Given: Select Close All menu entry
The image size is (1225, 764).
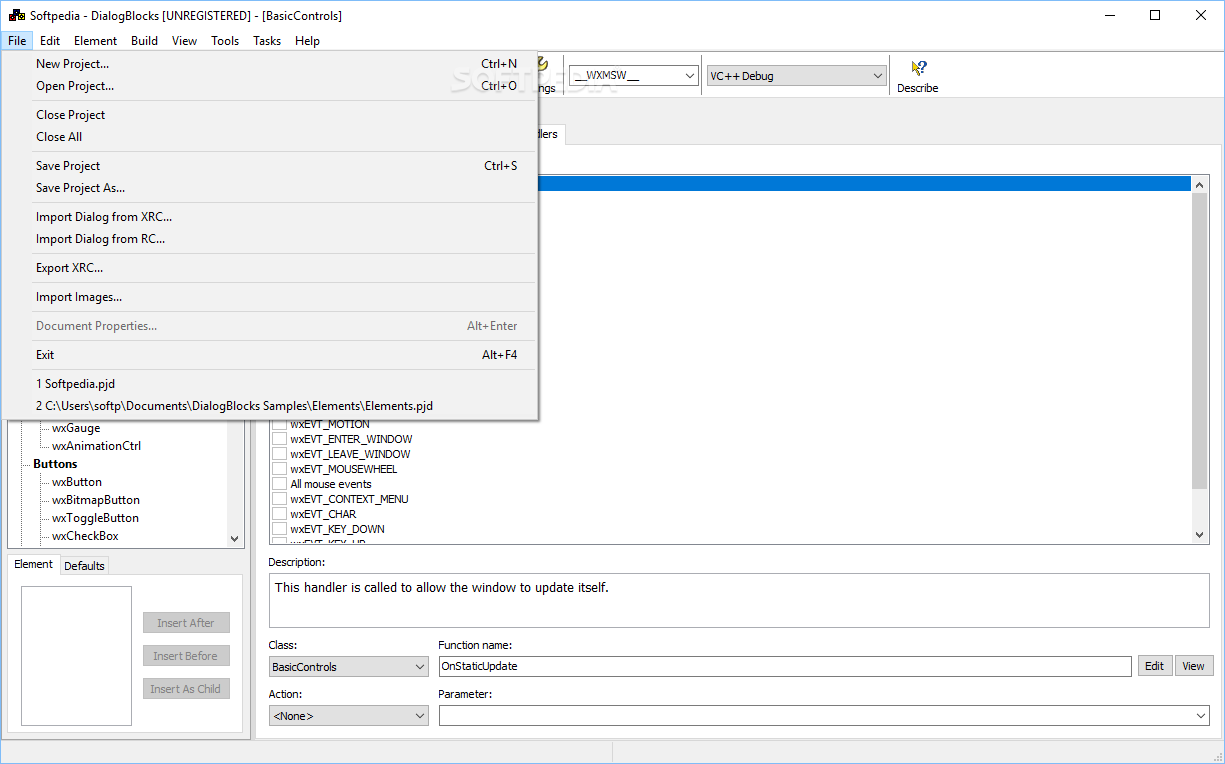Looking at the screenshot, I should click(270, 137).
